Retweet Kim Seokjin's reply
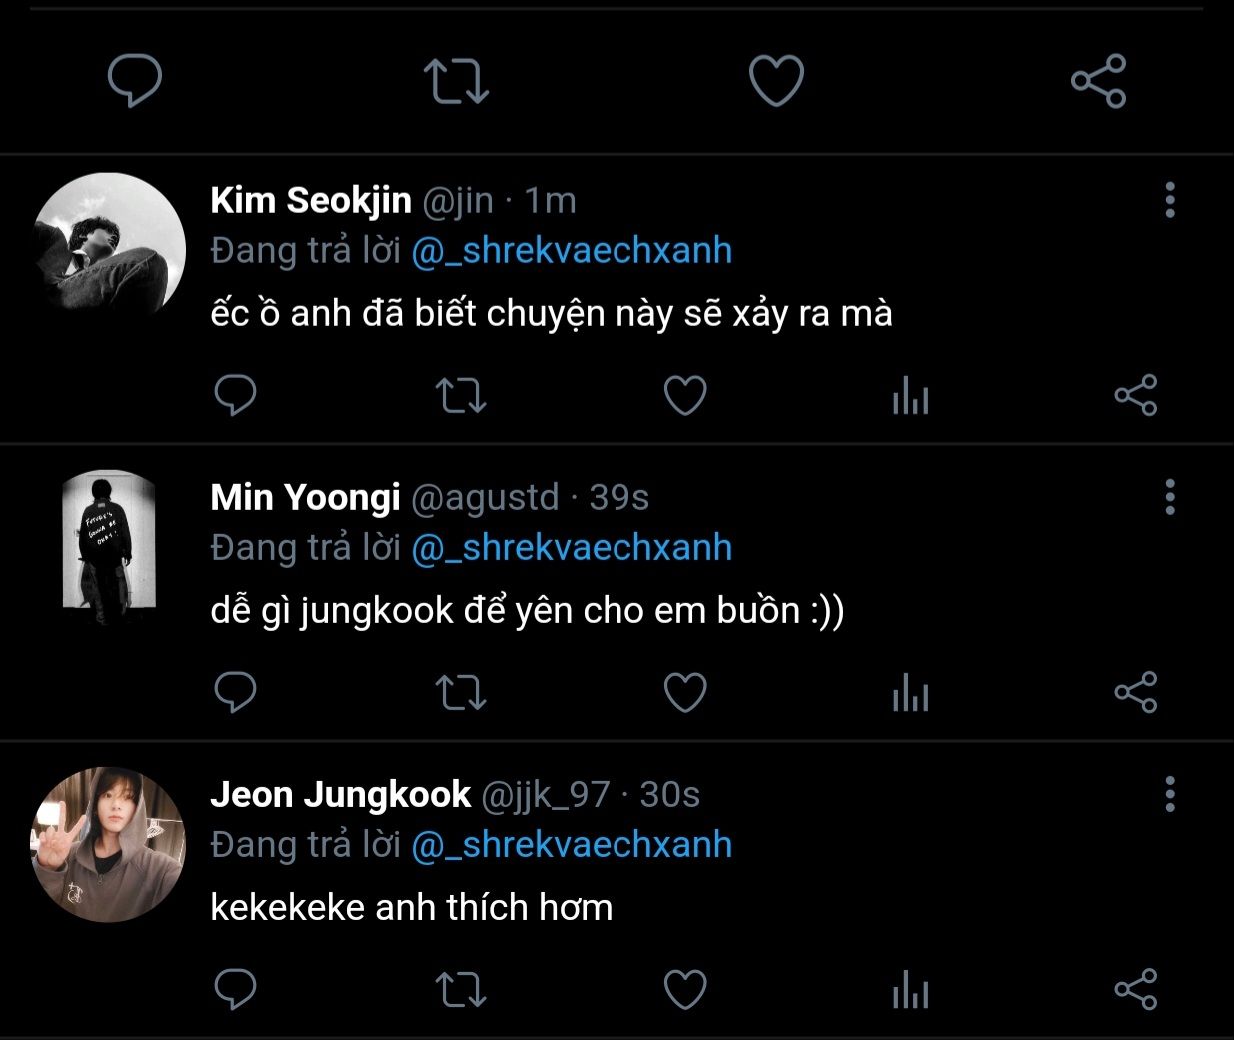1234x1040 pixels. click(461, 396)
